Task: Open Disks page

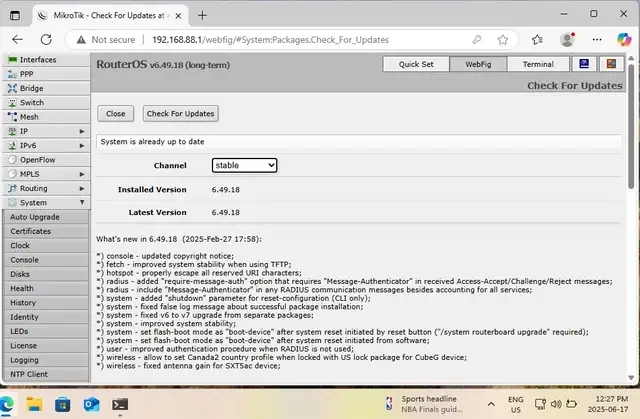Action: pos(46,274)
